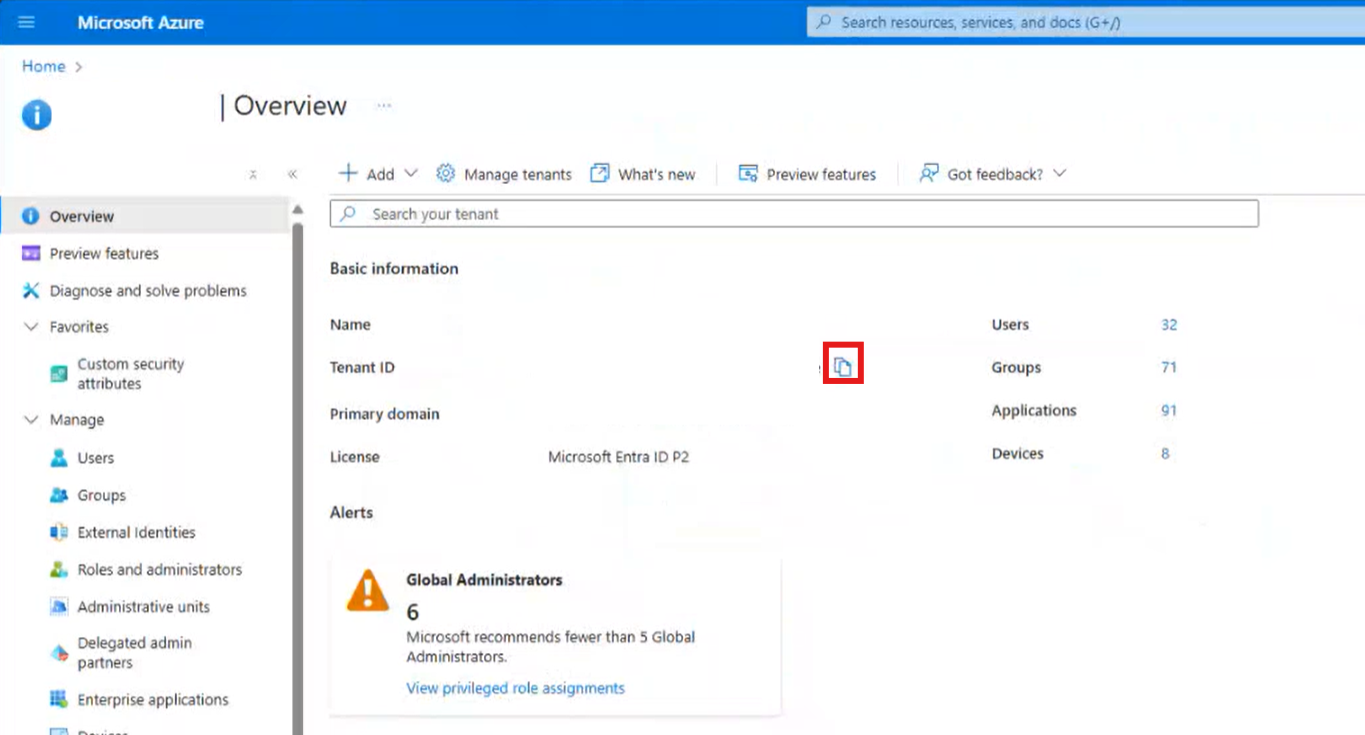
Task: Open Preview features from the toolbar
Action: pyautogui.click(x=807, y=174)
